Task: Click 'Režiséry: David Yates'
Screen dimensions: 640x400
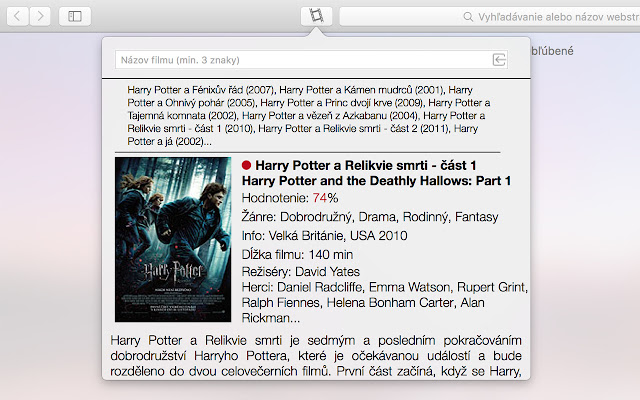Action: click(301, 271)
